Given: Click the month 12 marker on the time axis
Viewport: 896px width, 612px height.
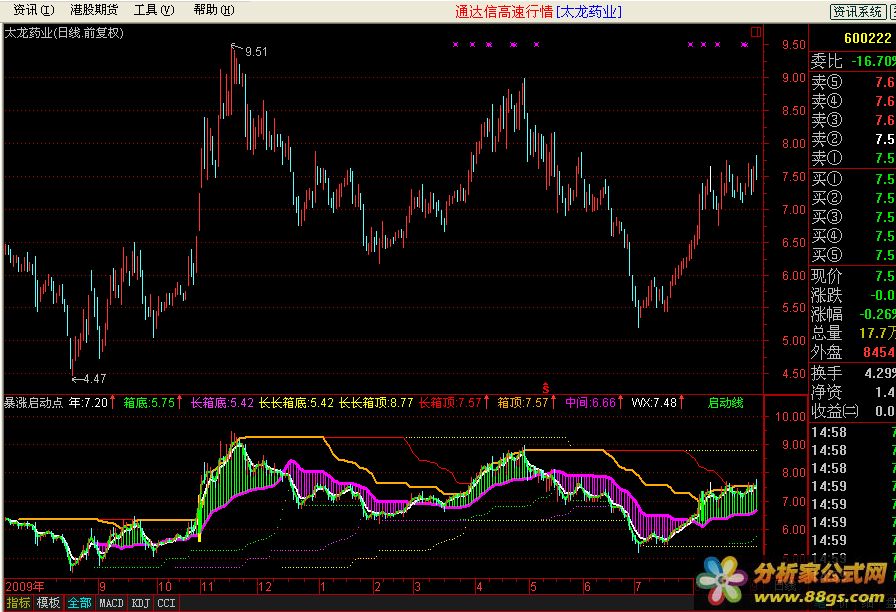Looking at the screenshot, I should point(265,587).
